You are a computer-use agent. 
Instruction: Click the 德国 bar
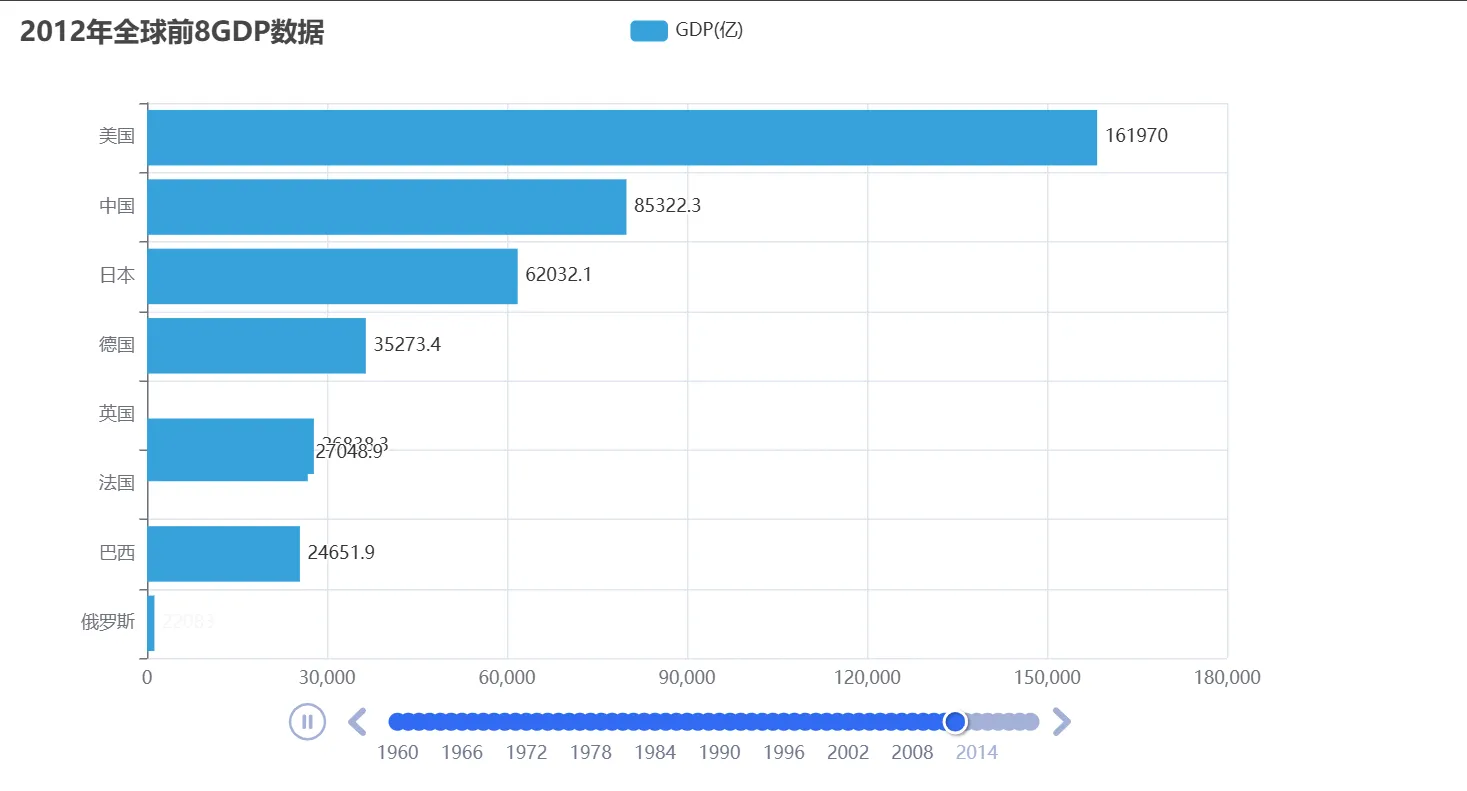(x=256, y=345)
